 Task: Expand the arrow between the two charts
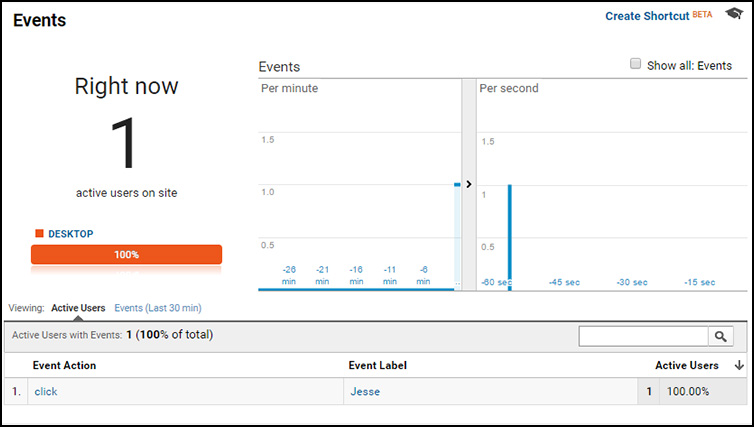(x=469, y=184)
